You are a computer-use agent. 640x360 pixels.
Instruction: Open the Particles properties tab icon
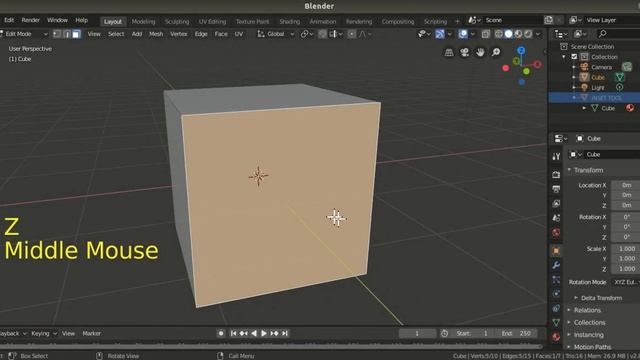pos(556,280)
